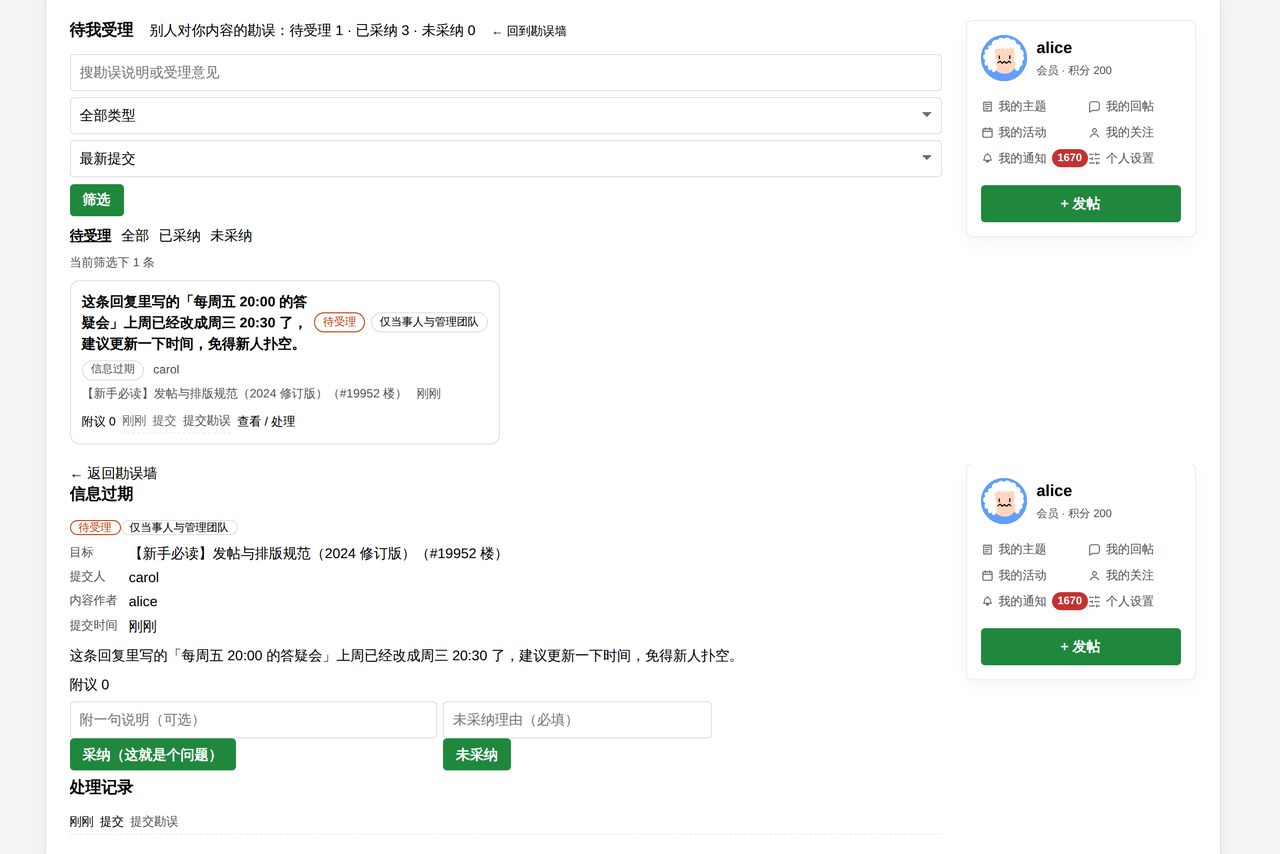Open 我的关注 icon in the lower sidebar card
The height and width of the screenshot is (854, 1280).
click(x=1095, y=575)
